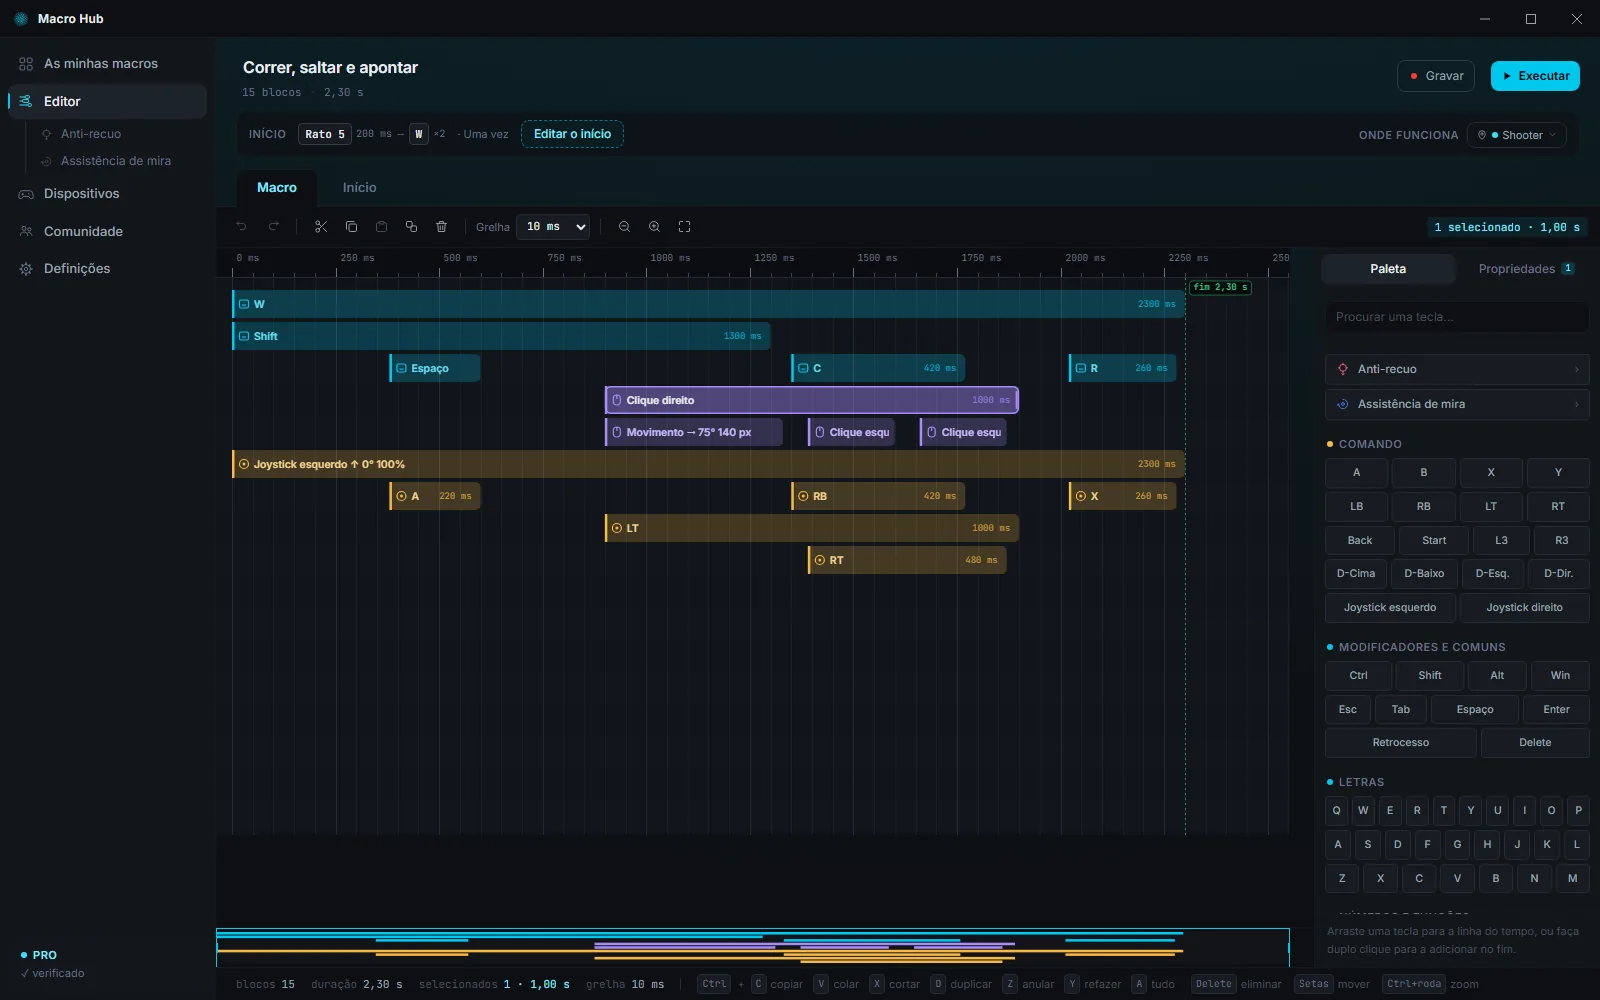Viewport: 1600px width, 1000px height.
Task: Switch to the Paleta tab
Action: [1388, 269]
